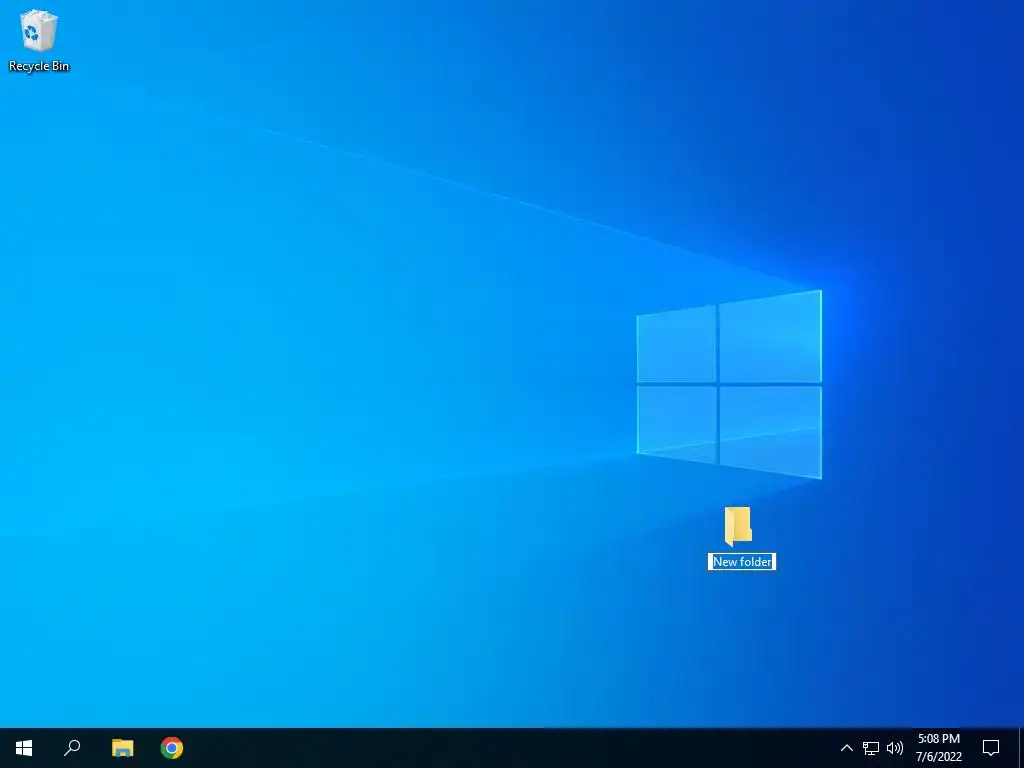Select the new folder icon on desktop
The height and width of the screenshot is (768, 1024).
click(x=738, y=526)
